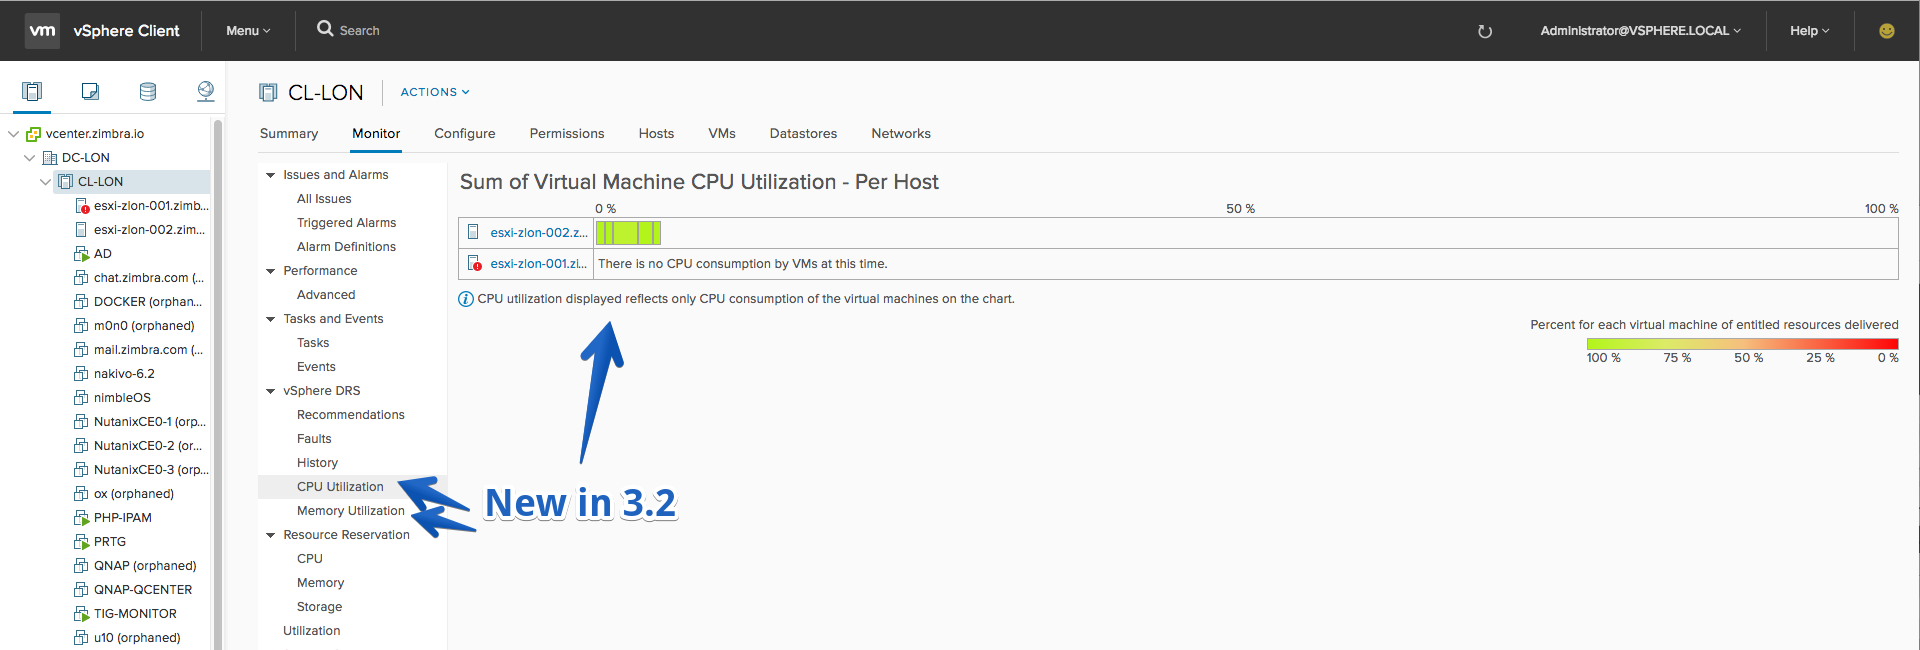This screenshot has width=1920, height=650.
Task: Collapse the CL-LON cluster node
Action: 45,182
